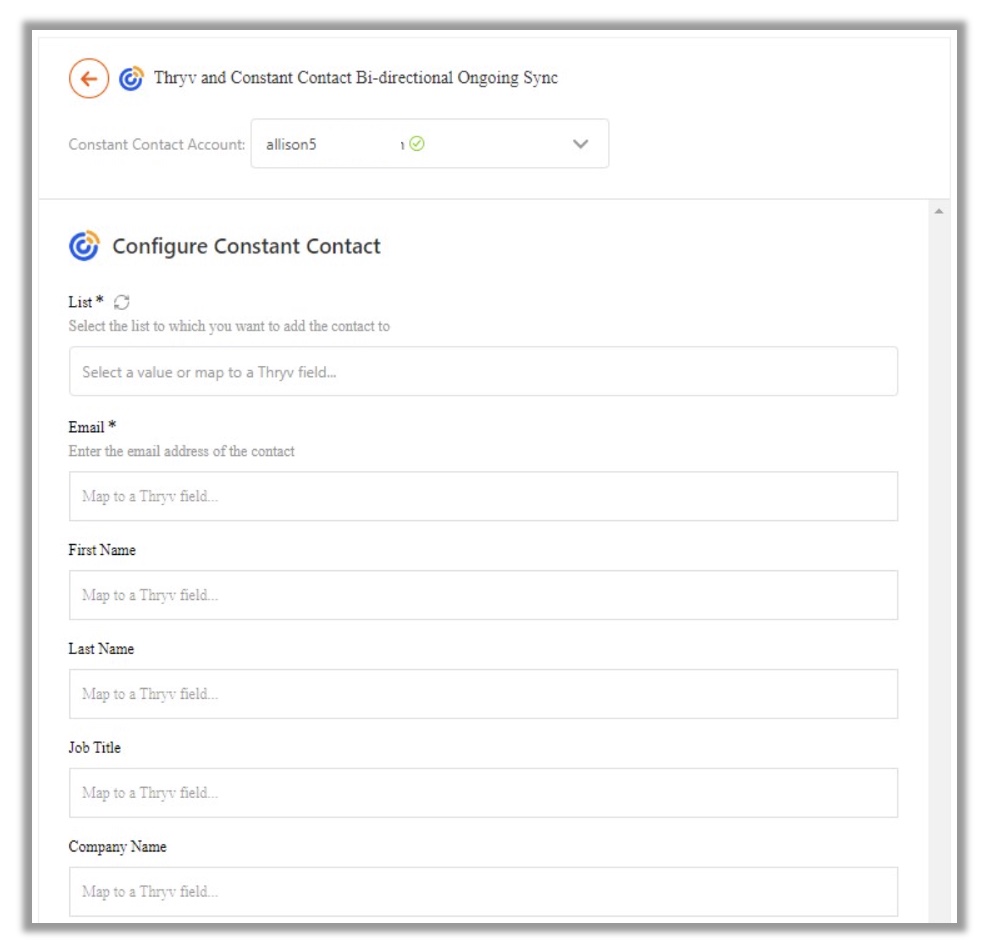Click the 'First Name' field label

102,550
